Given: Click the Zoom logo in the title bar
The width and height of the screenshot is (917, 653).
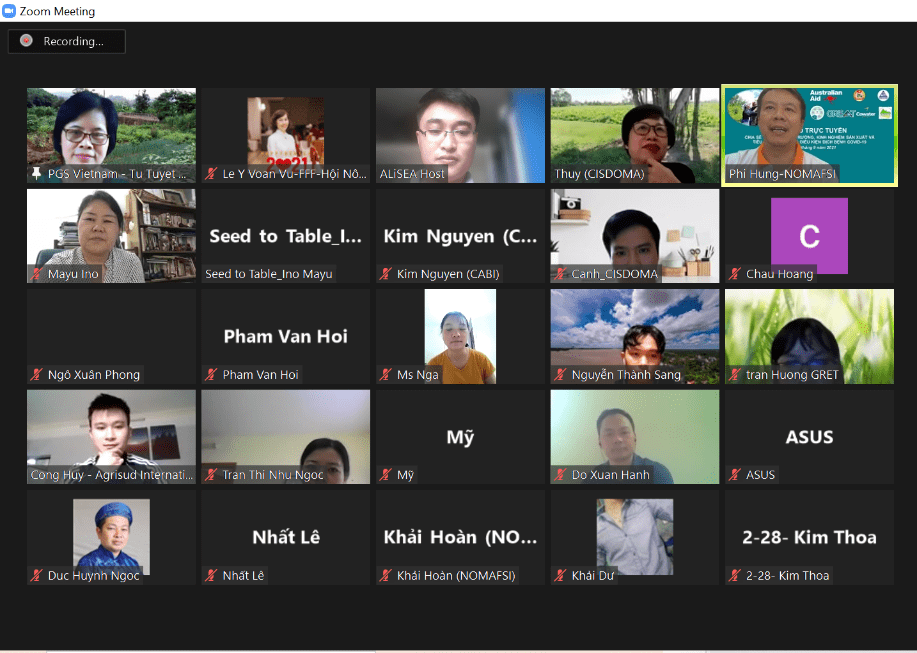Looking at the screenshot, I should tap(10, 11).
